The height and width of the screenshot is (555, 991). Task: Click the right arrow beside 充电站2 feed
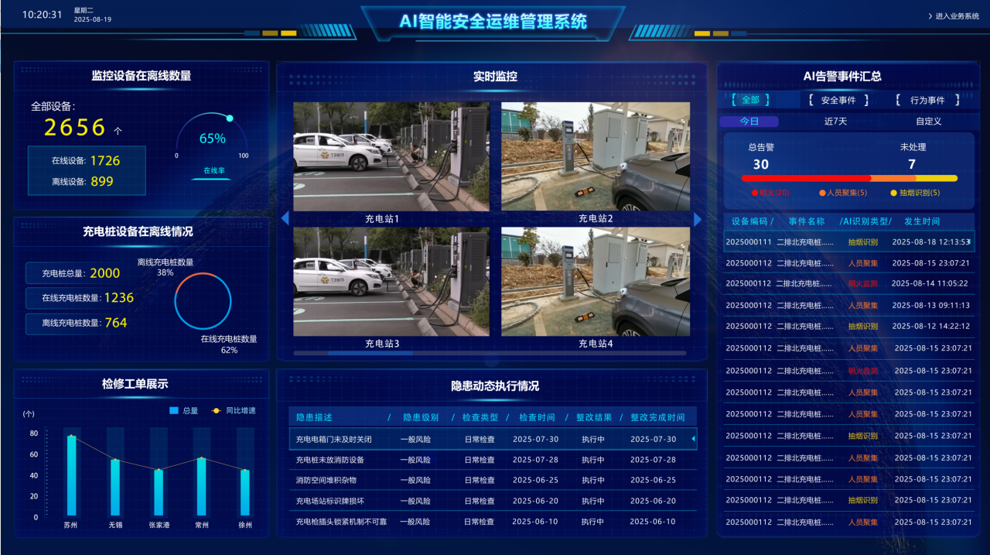(x=698, y=219)
